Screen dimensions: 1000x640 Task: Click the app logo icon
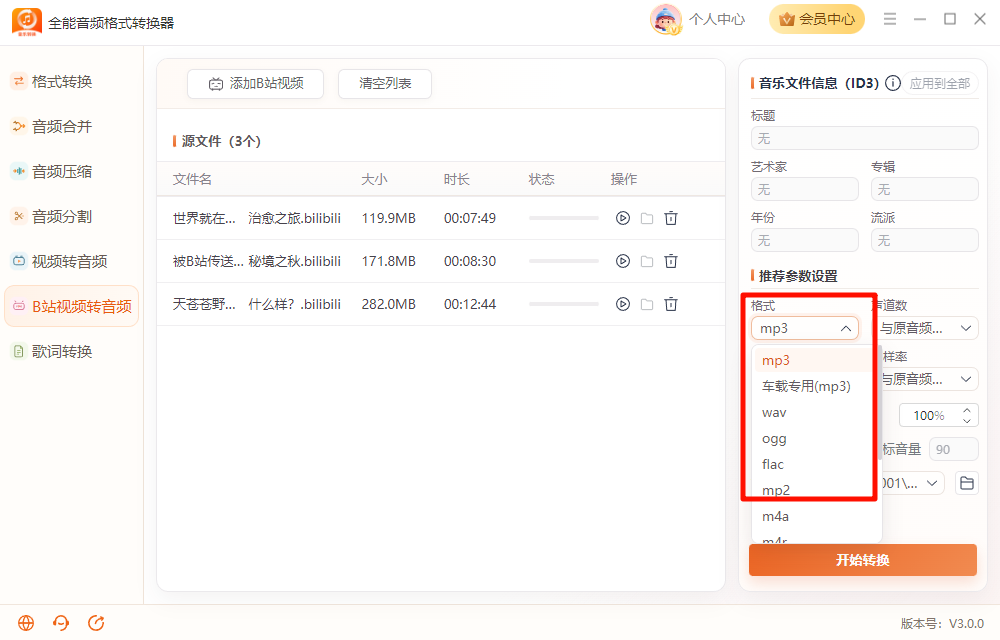pyautogui.click(x=27, y=22)
